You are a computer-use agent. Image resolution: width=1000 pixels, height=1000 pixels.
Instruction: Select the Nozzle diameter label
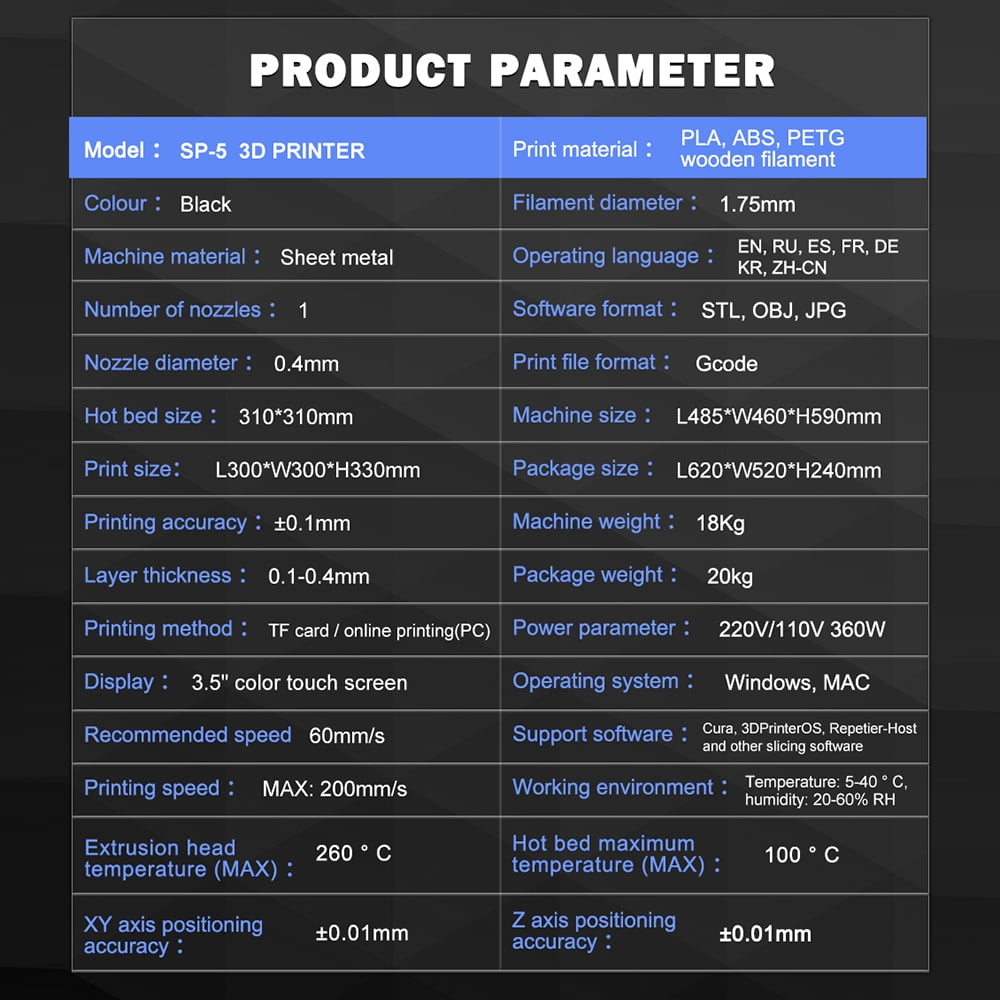coord(162,363)
